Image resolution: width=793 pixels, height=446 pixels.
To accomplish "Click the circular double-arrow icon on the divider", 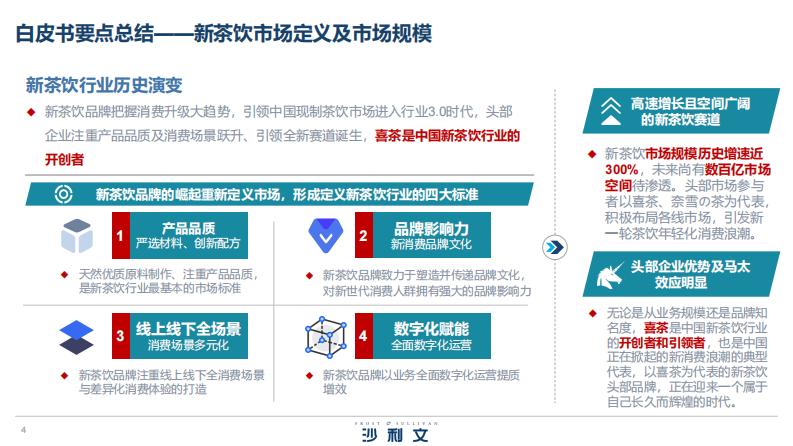I will click(555, 247).
